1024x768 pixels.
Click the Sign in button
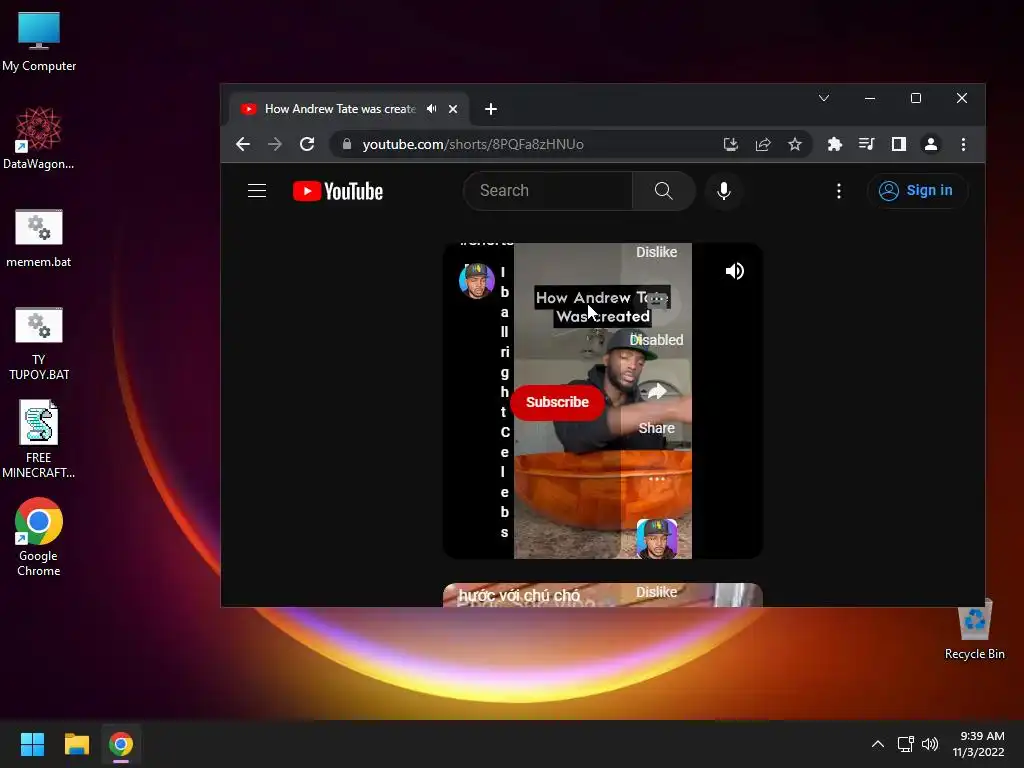click(x=917, y=191)
